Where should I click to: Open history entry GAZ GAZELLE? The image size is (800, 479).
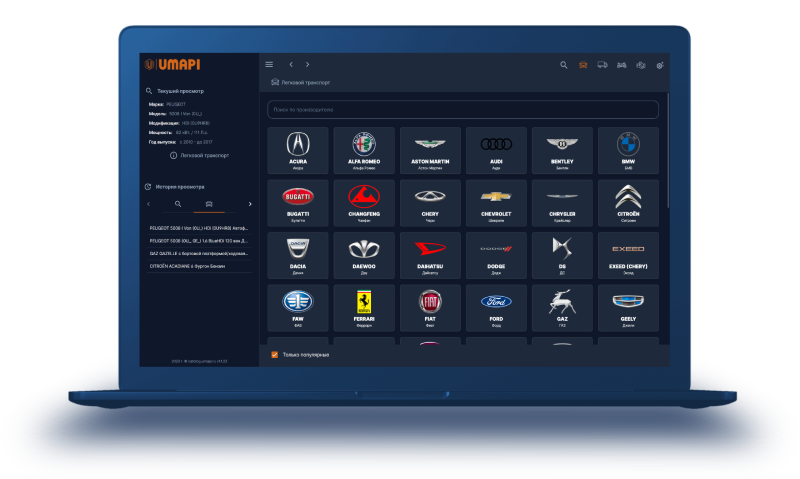(x=199, y=254)
